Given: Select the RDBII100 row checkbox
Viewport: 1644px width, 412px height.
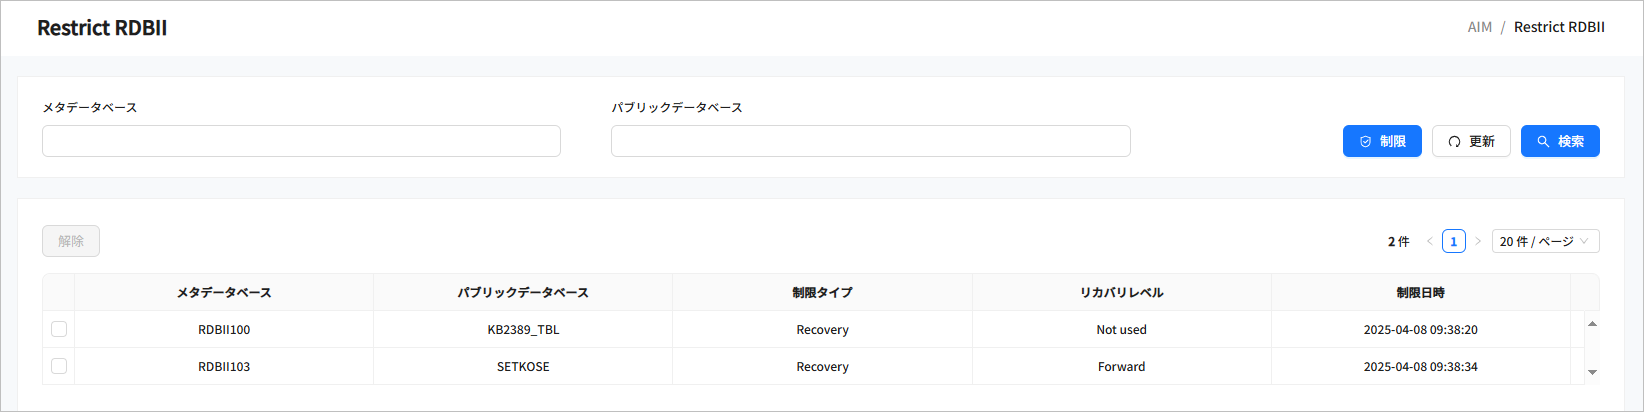Looking at the screenshot, I should pyautogui.click(x=59, y=329).
